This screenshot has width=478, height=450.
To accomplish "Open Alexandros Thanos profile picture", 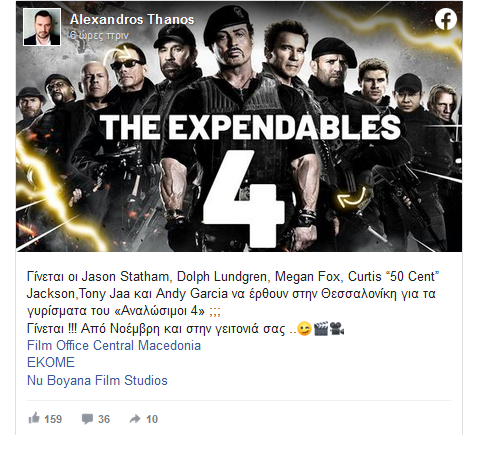I will [42, 27].
